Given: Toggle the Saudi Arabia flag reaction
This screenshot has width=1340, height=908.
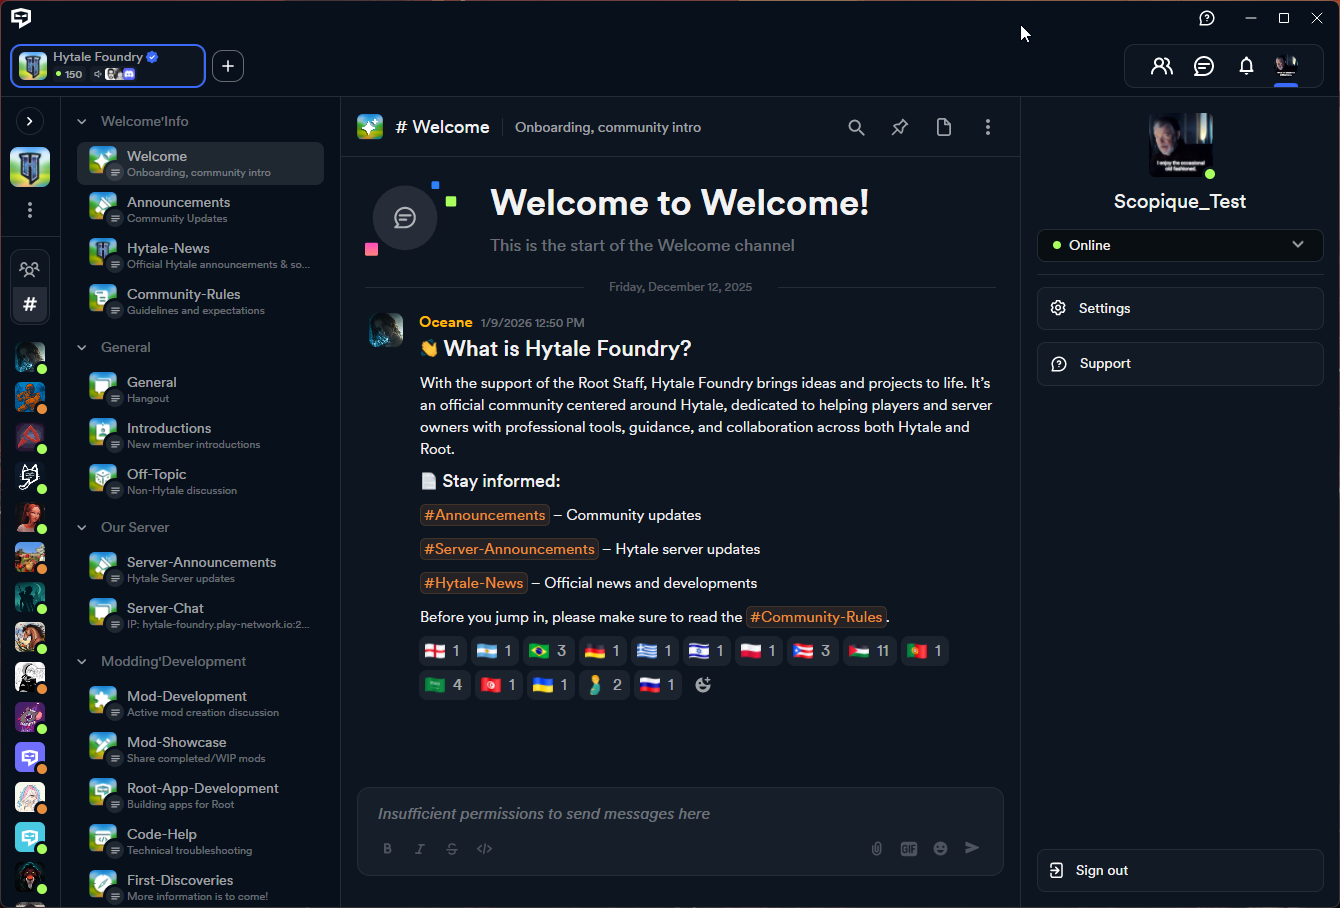Looking at the screenshot, I should 444,685.
